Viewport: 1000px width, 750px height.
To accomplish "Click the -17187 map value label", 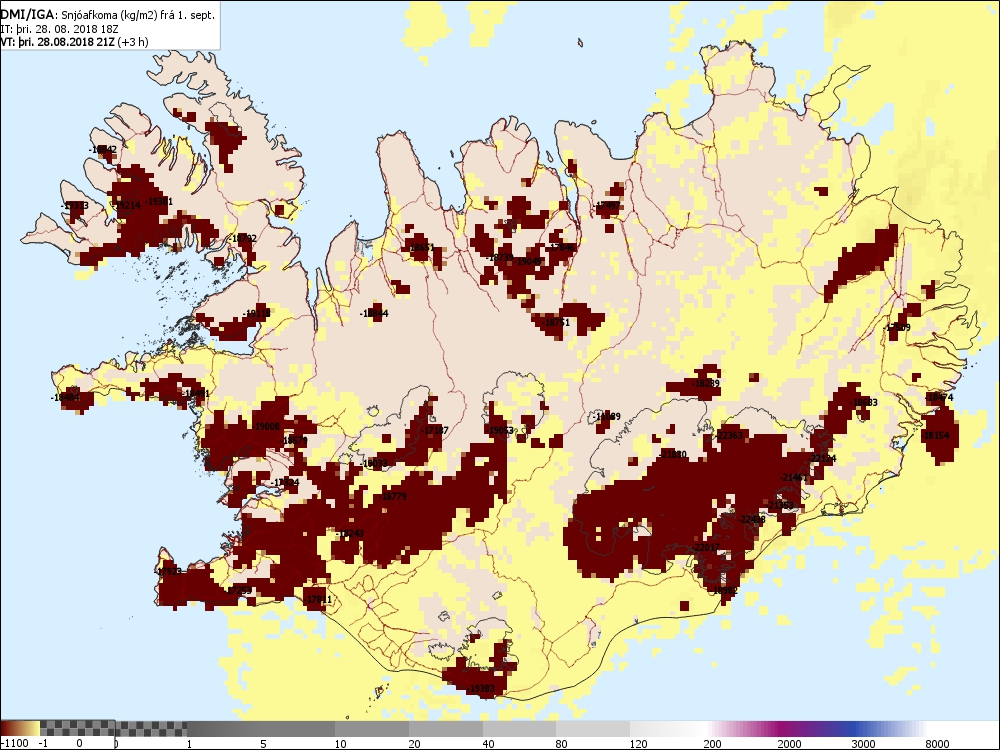I will tap(434, 431).
